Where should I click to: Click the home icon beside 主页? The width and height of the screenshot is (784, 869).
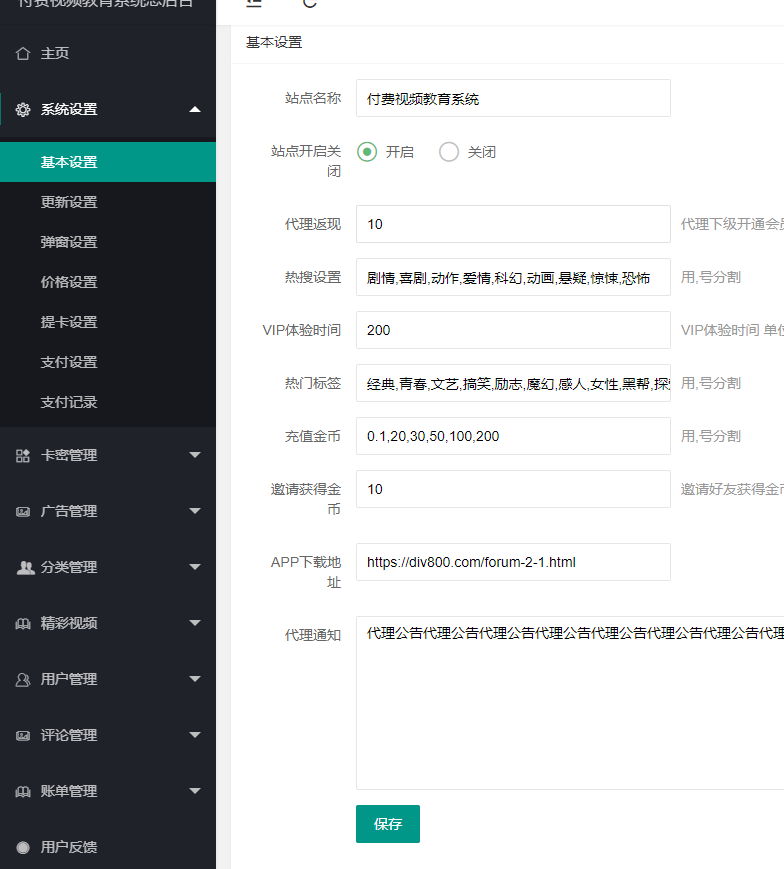coord(23,54)
